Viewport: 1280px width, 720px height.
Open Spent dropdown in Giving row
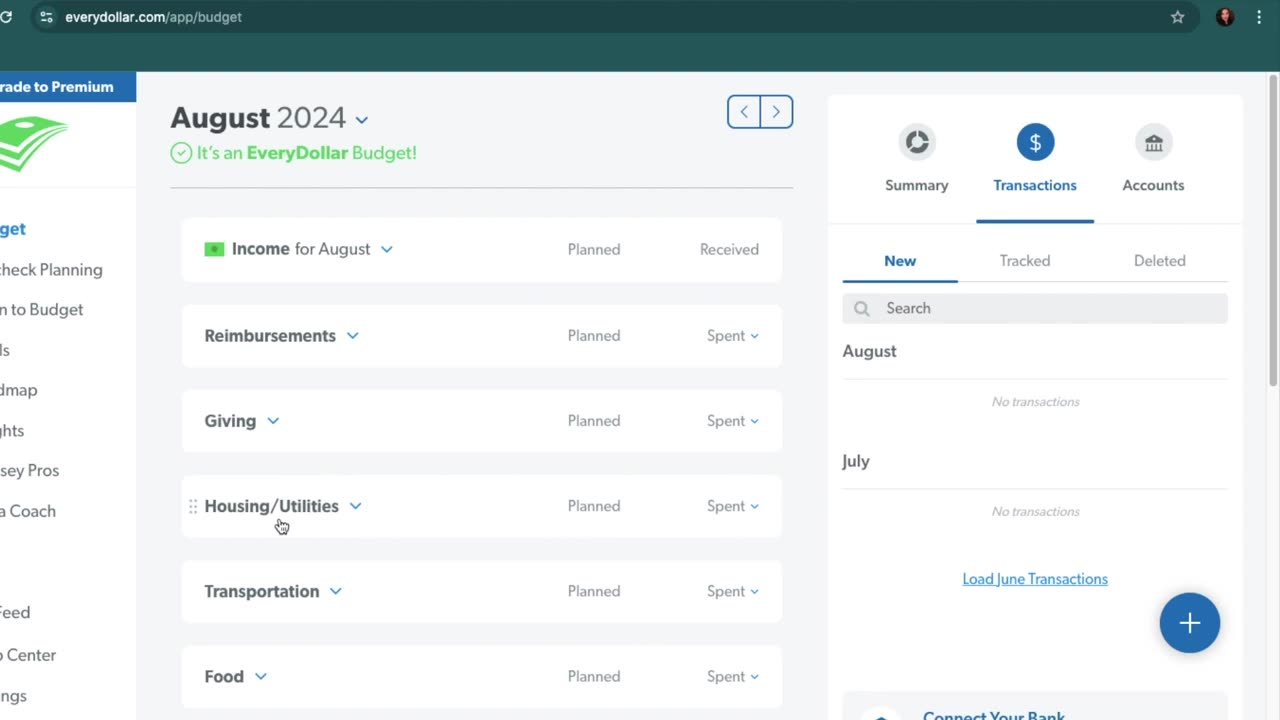733,421
